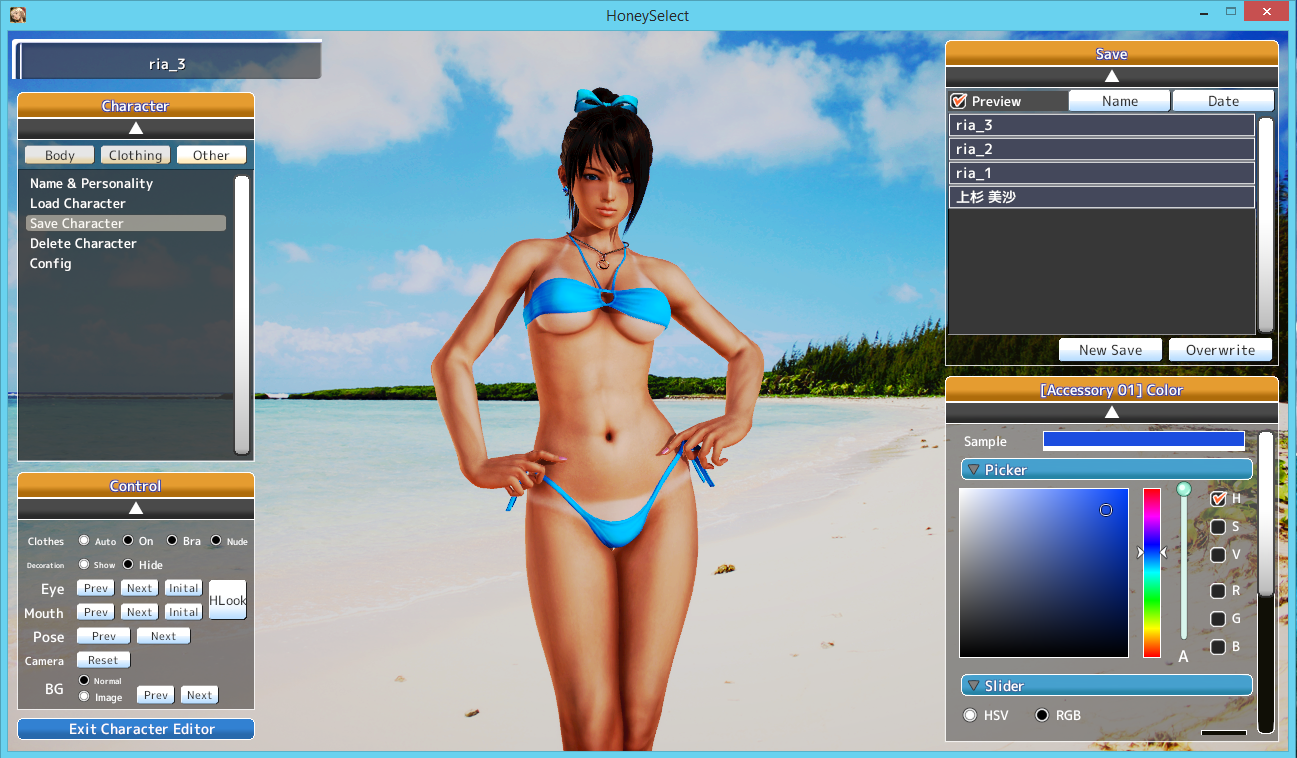Select Normal BG radio button
The image size is (1297, 758).
pyautogui.click(x=84, y=681)
